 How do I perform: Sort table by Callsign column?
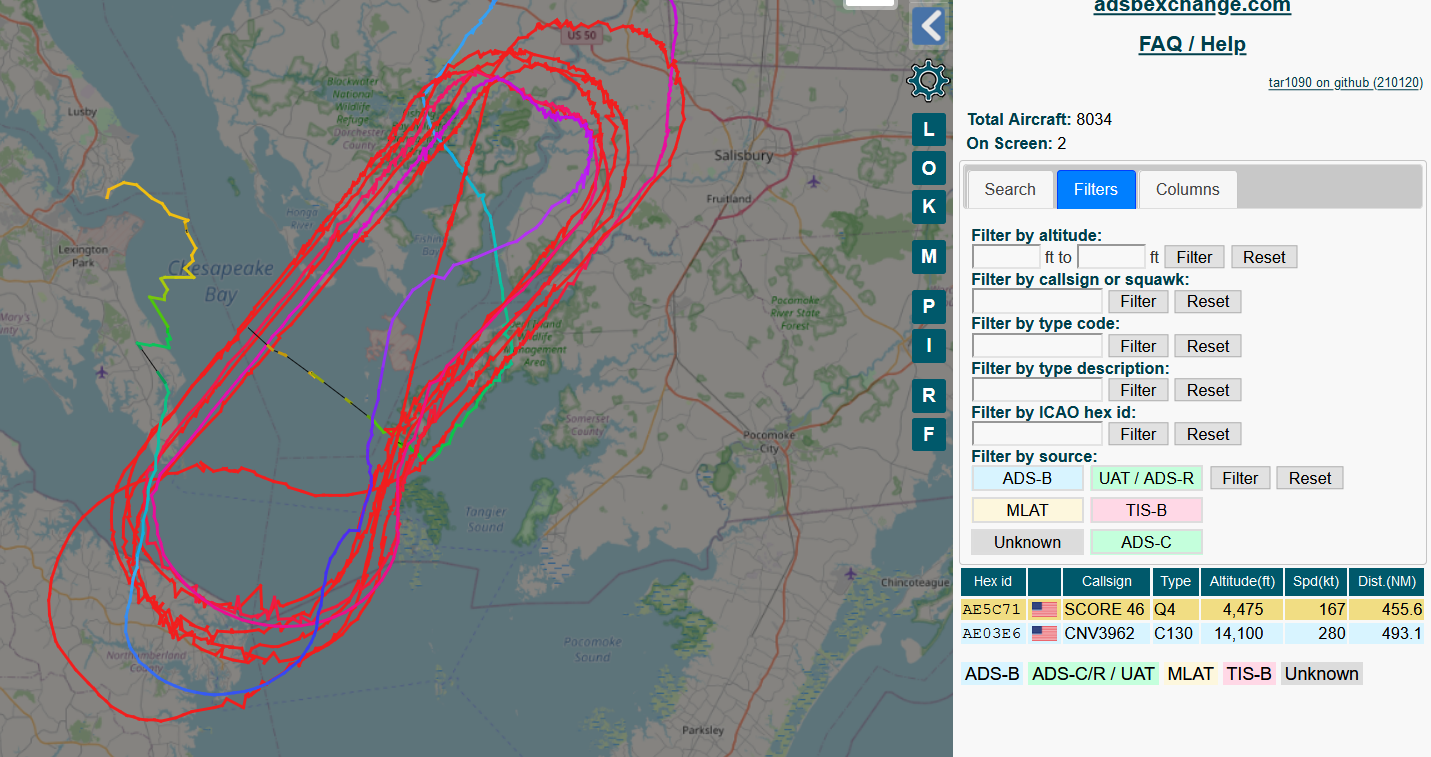coord(1106,581)
